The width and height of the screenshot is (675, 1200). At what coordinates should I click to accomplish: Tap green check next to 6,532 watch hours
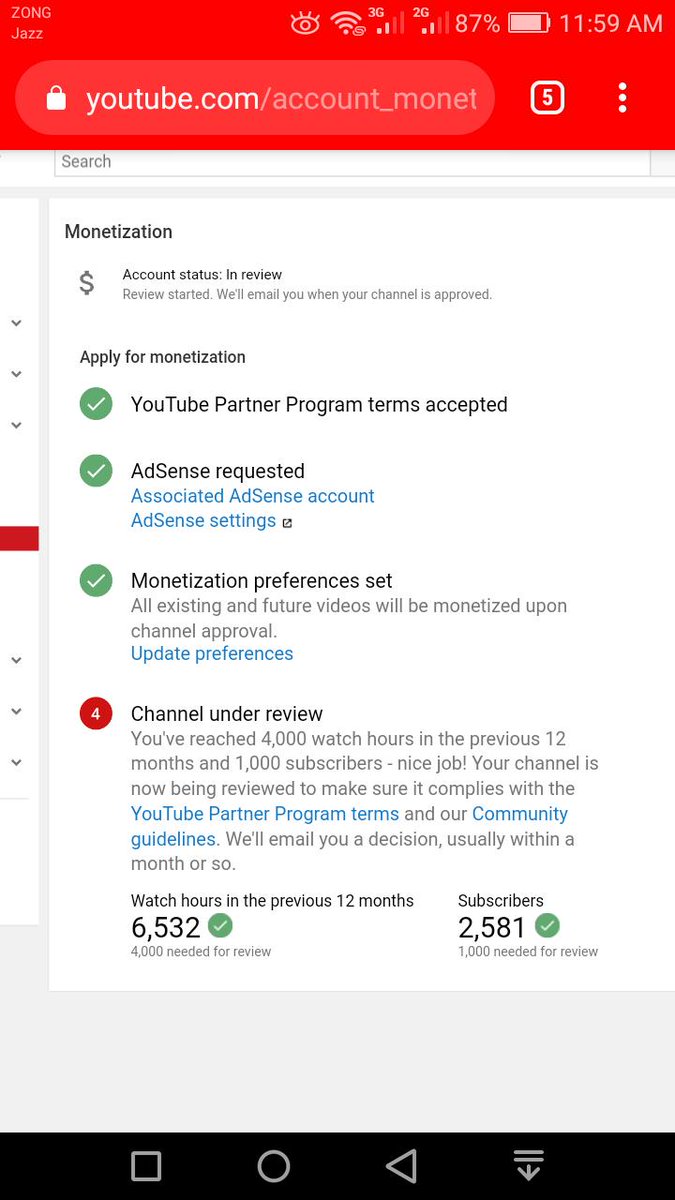click(x=220, y=925)
